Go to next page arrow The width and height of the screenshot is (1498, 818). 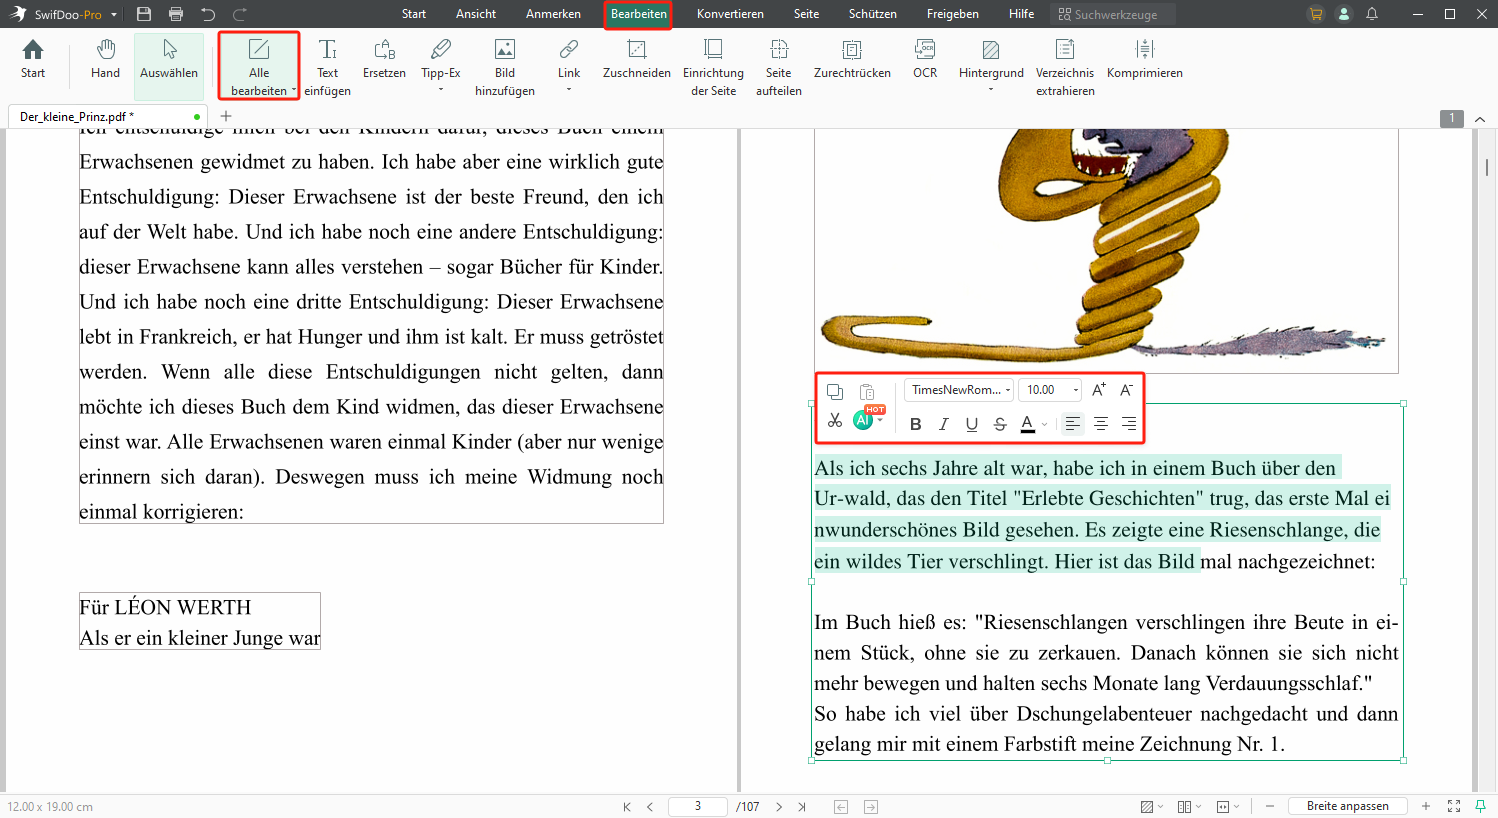point(779,806)
